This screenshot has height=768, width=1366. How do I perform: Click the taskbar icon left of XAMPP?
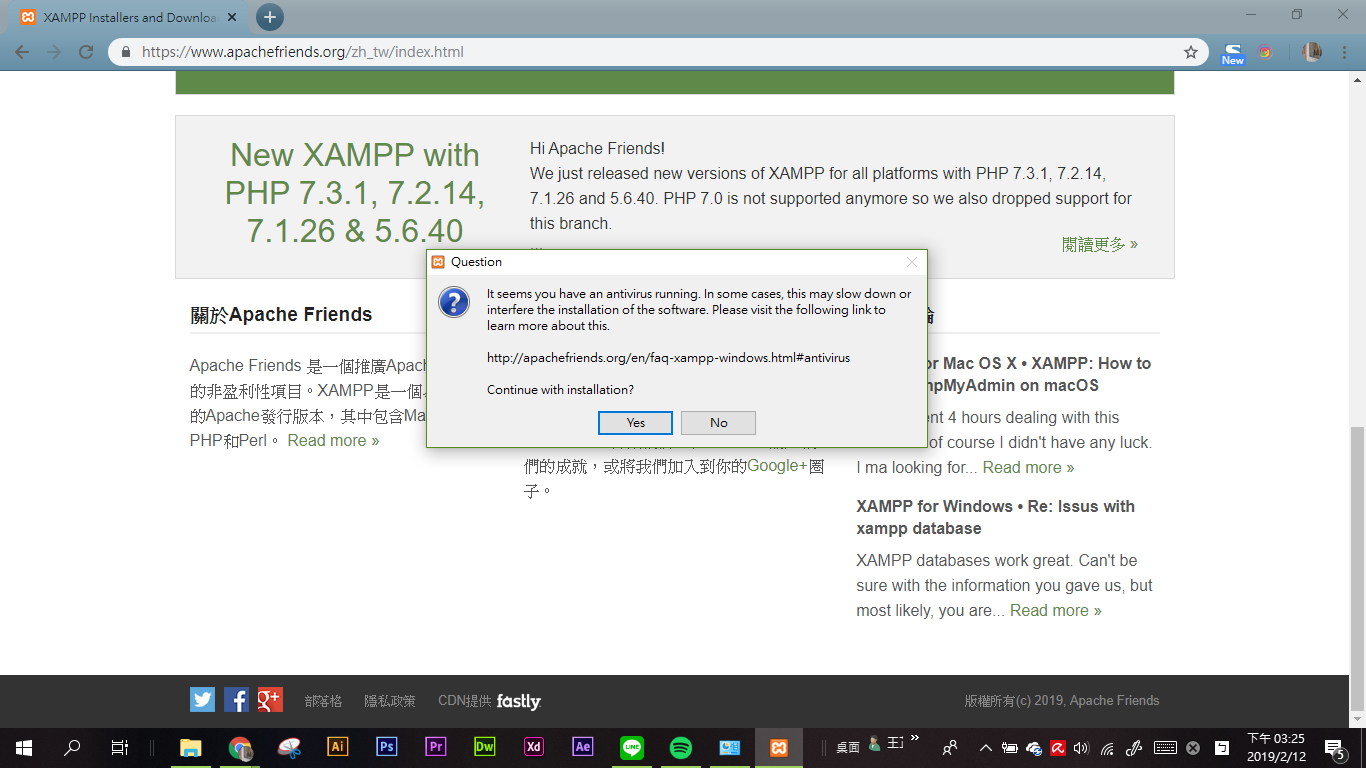(x=729, y=747)
